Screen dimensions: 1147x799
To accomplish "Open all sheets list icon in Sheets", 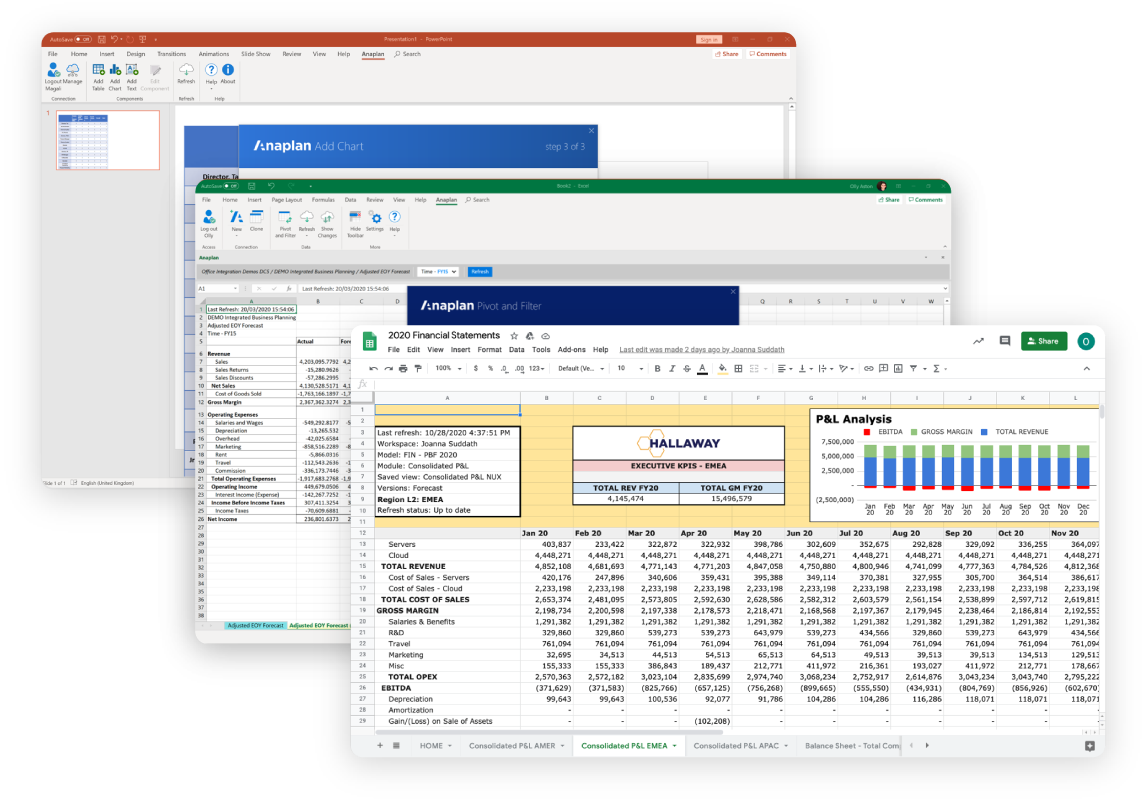I will point(396,746).
